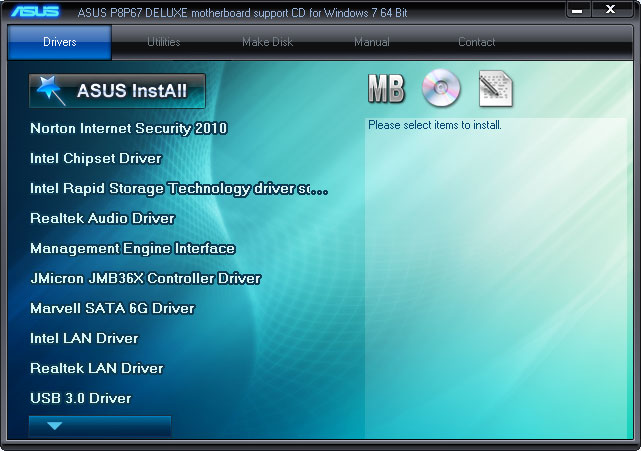641x451 pixels.
Task: Open the Make Disk tab
Action: [267, 42]
